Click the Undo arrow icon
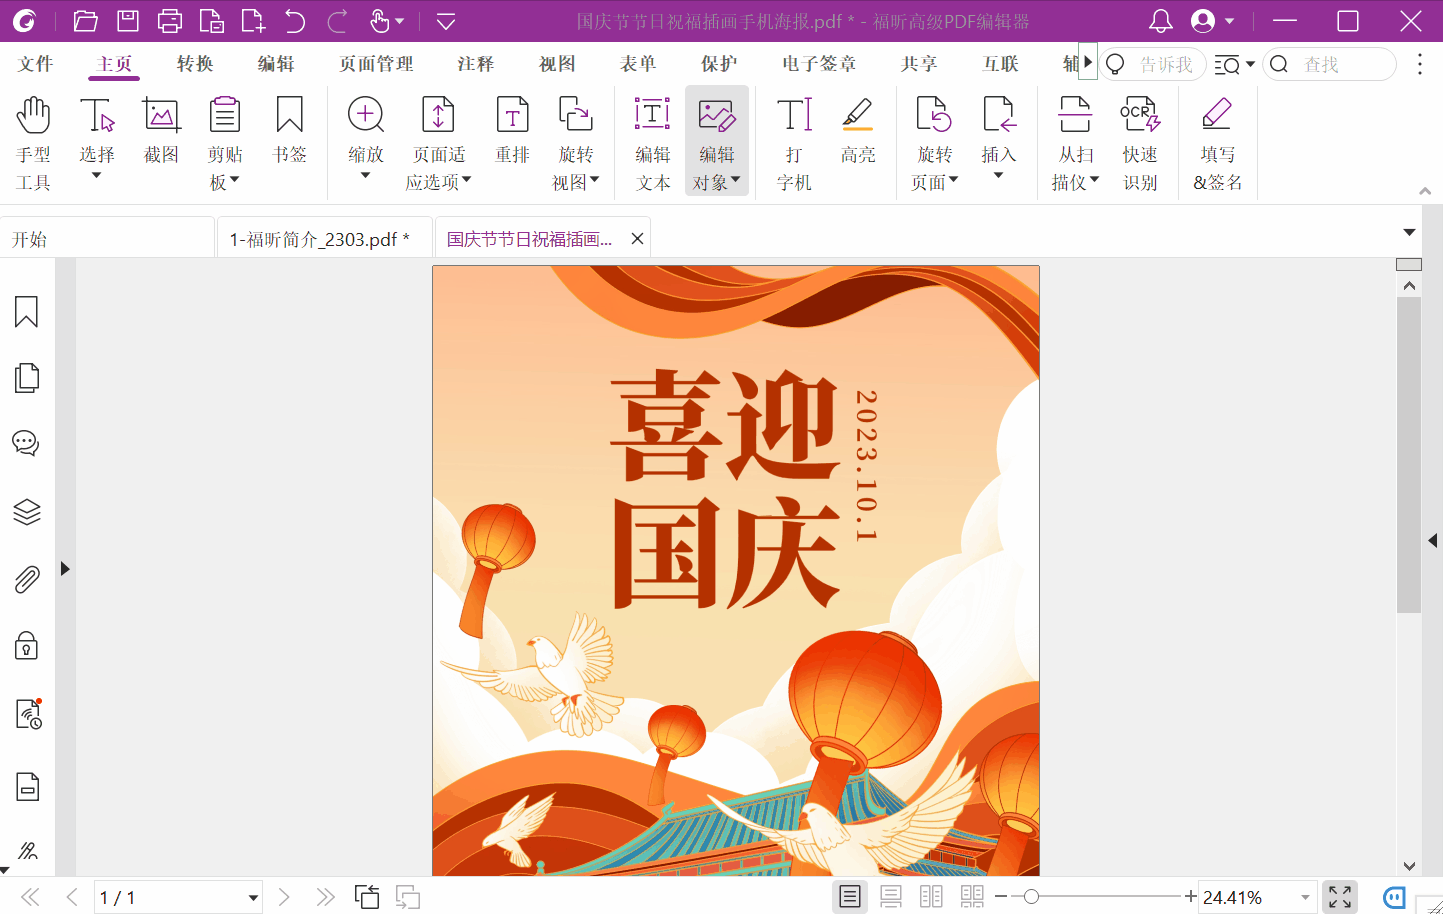Image resolution: width=1443 pixels, height=914 pixels. coord(295,21)
